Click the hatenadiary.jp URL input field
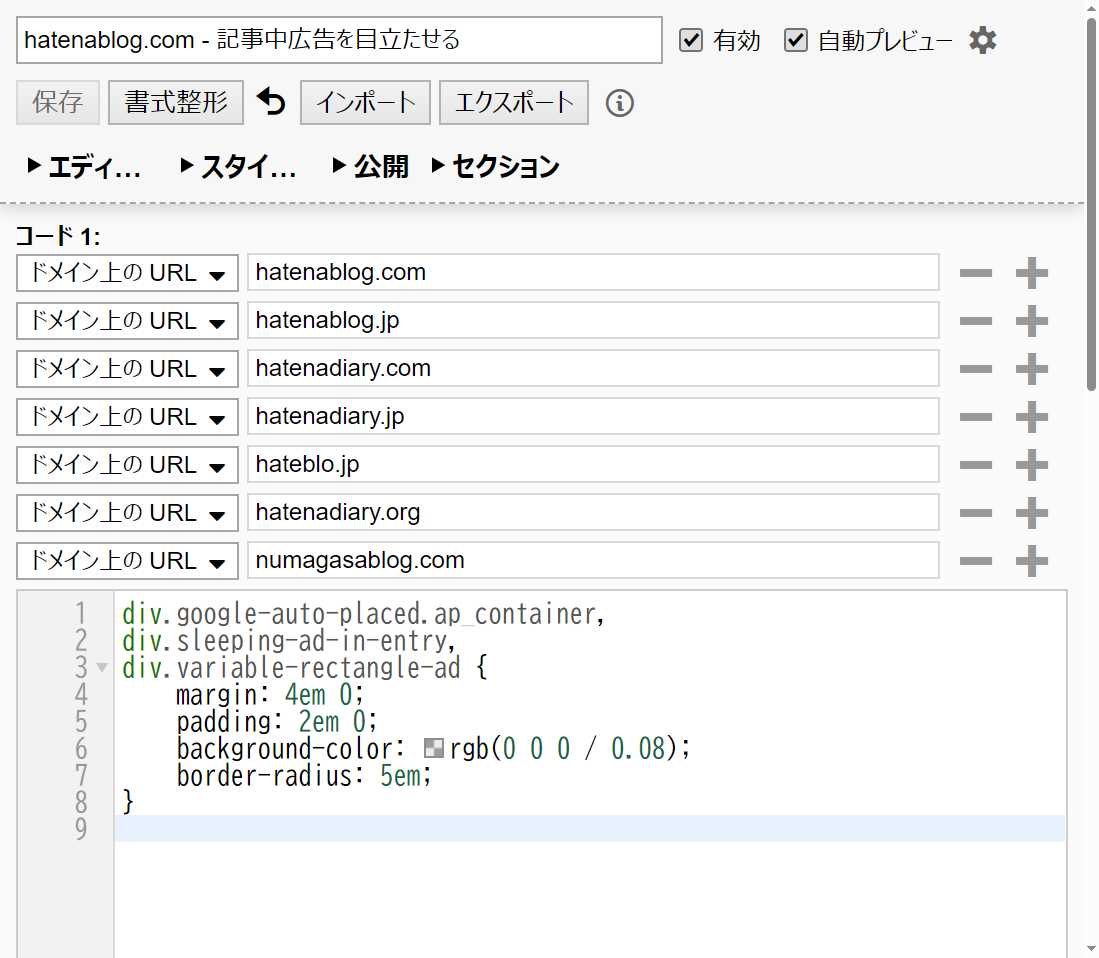Viewport: 1099px width, 958px height. tap(593, 417)
